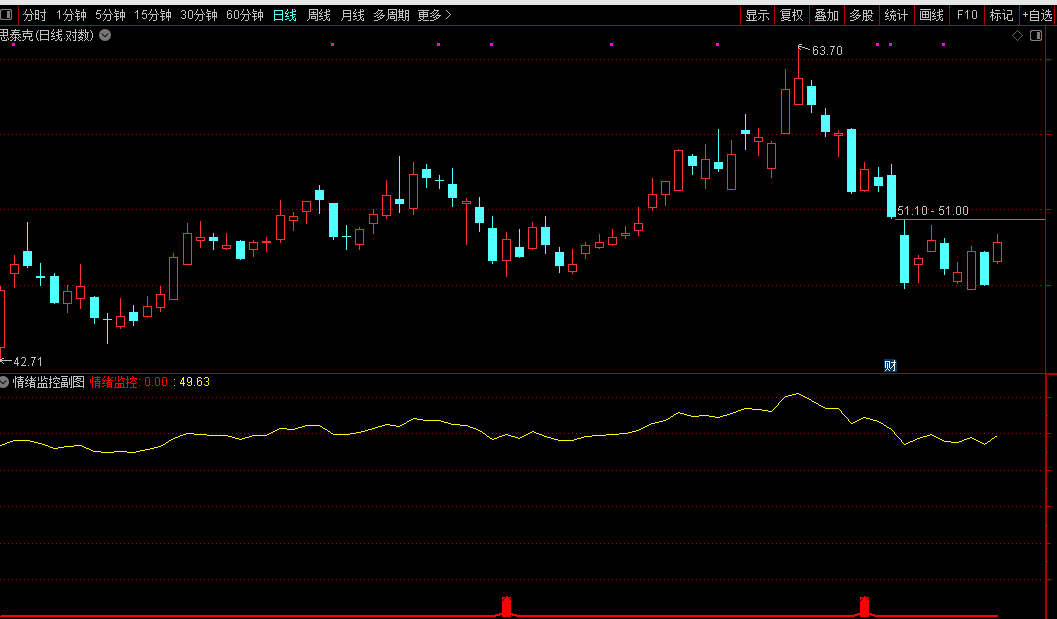Viewport: 1057px width, 619px height.
Task: Click the 42.71 low price label
Action: coord(28,361)
